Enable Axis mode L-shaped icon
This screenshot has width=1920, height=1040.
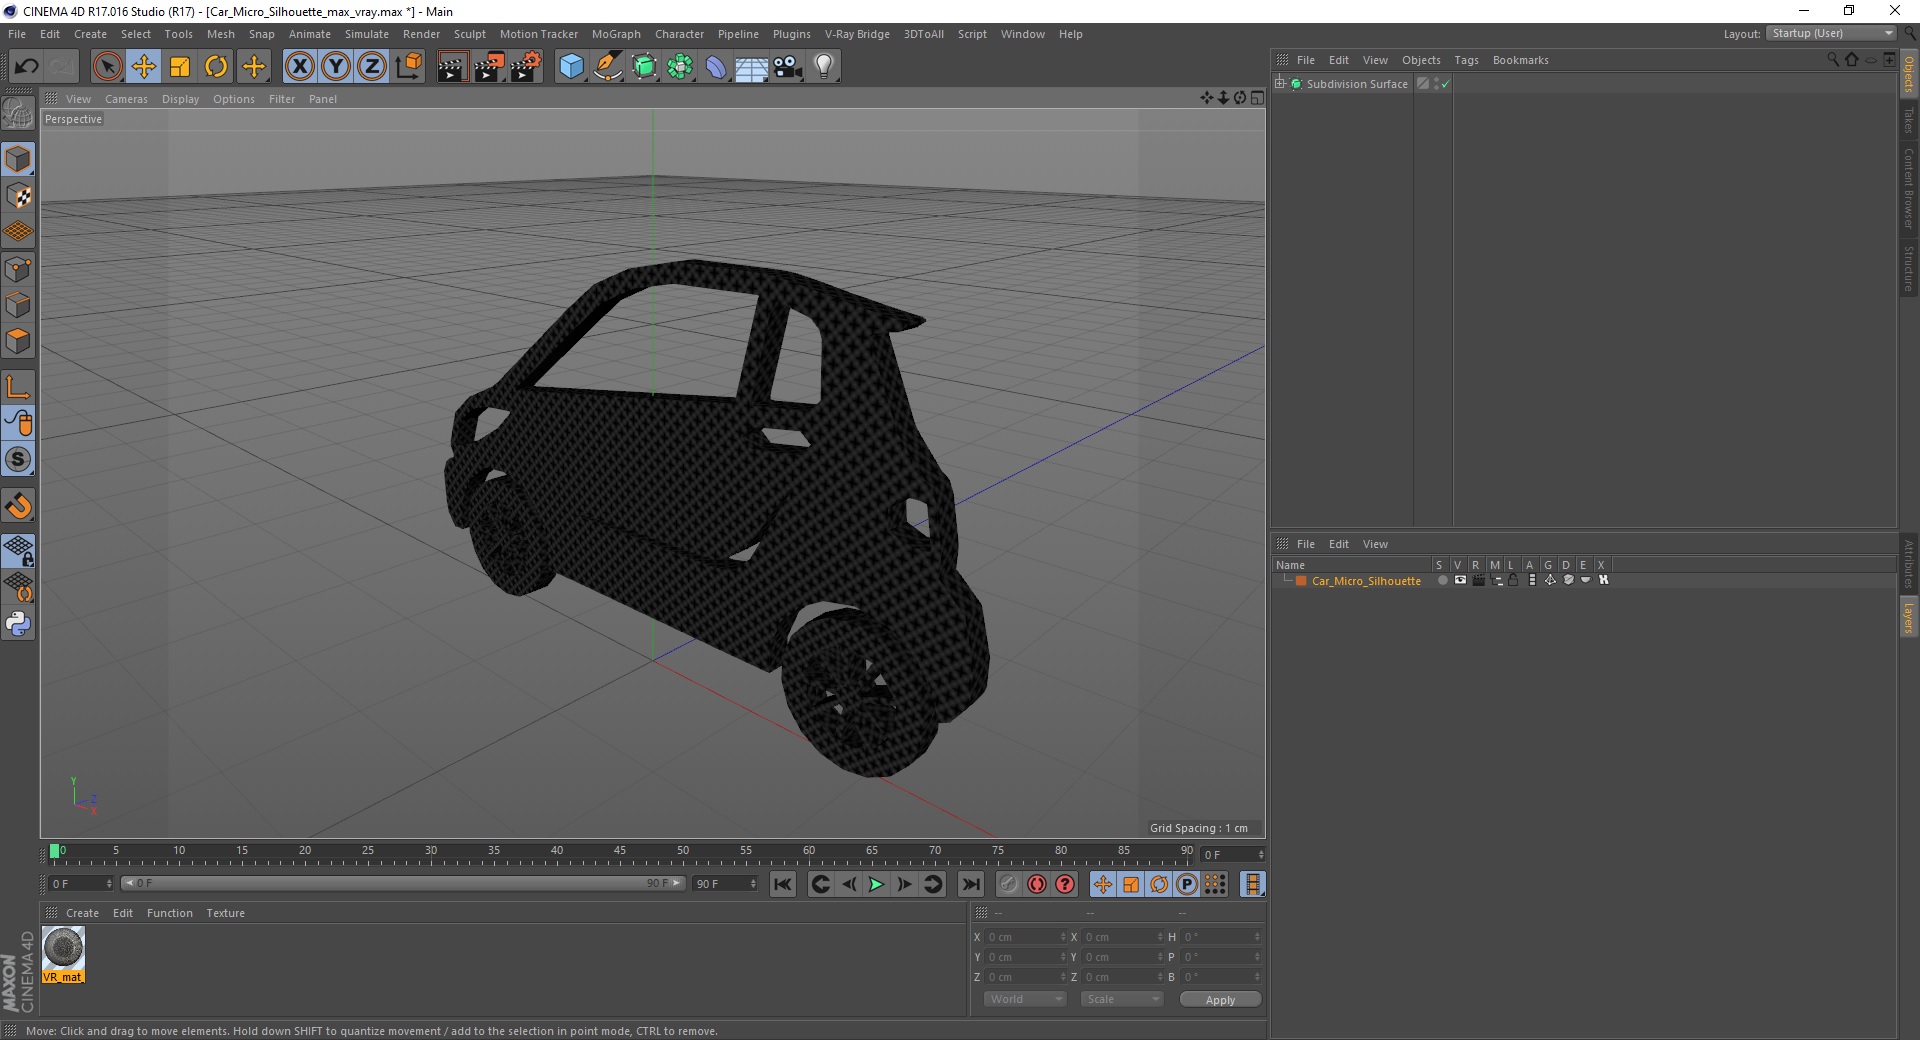[x=18, y=387]
